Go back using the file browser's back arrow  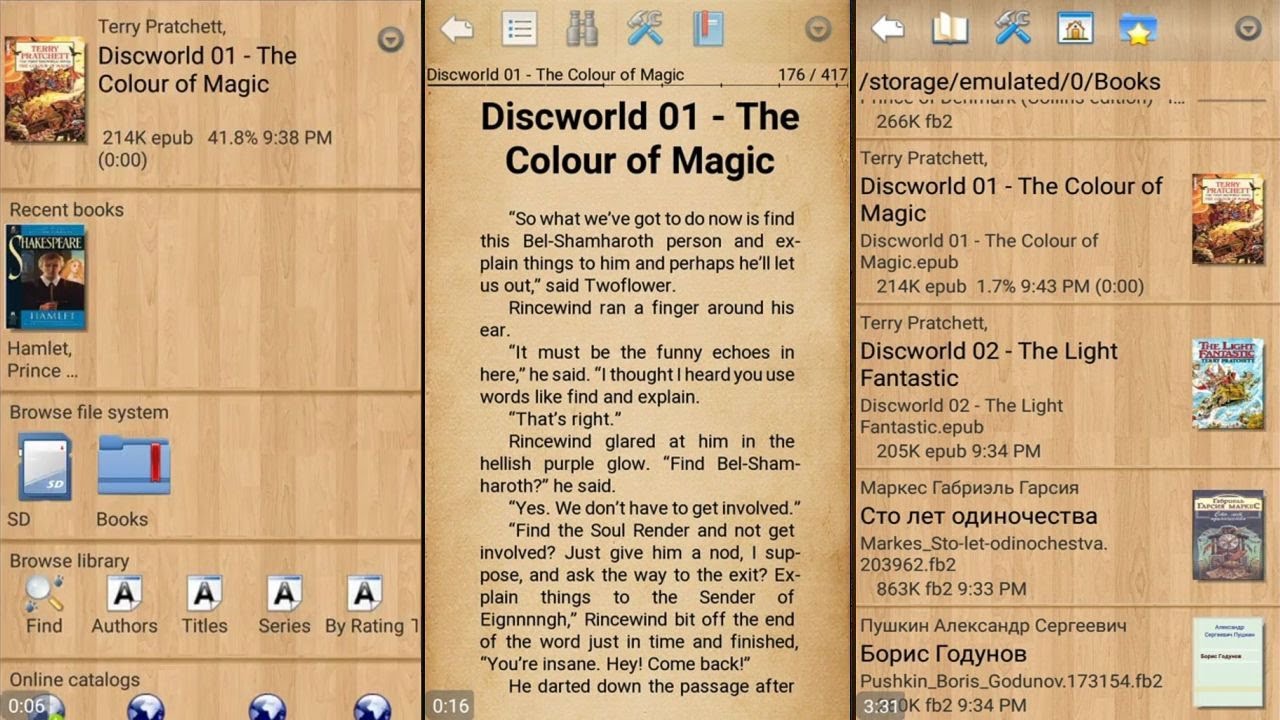[x=888, y=29]
